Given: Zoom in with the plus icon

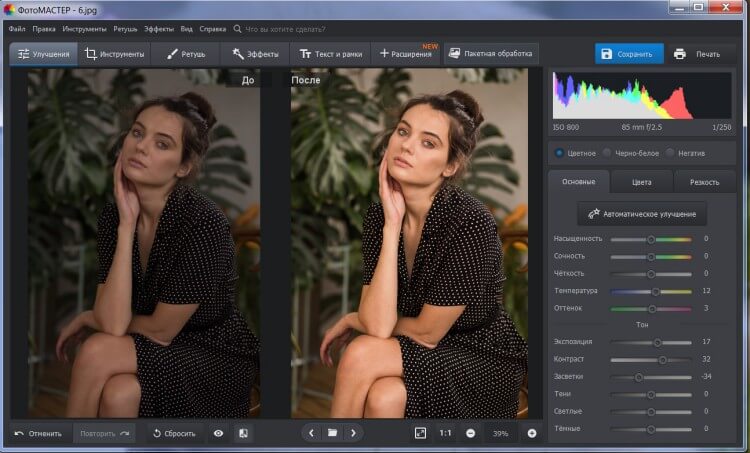Looking at the screenshot, I should click(531, 433).
